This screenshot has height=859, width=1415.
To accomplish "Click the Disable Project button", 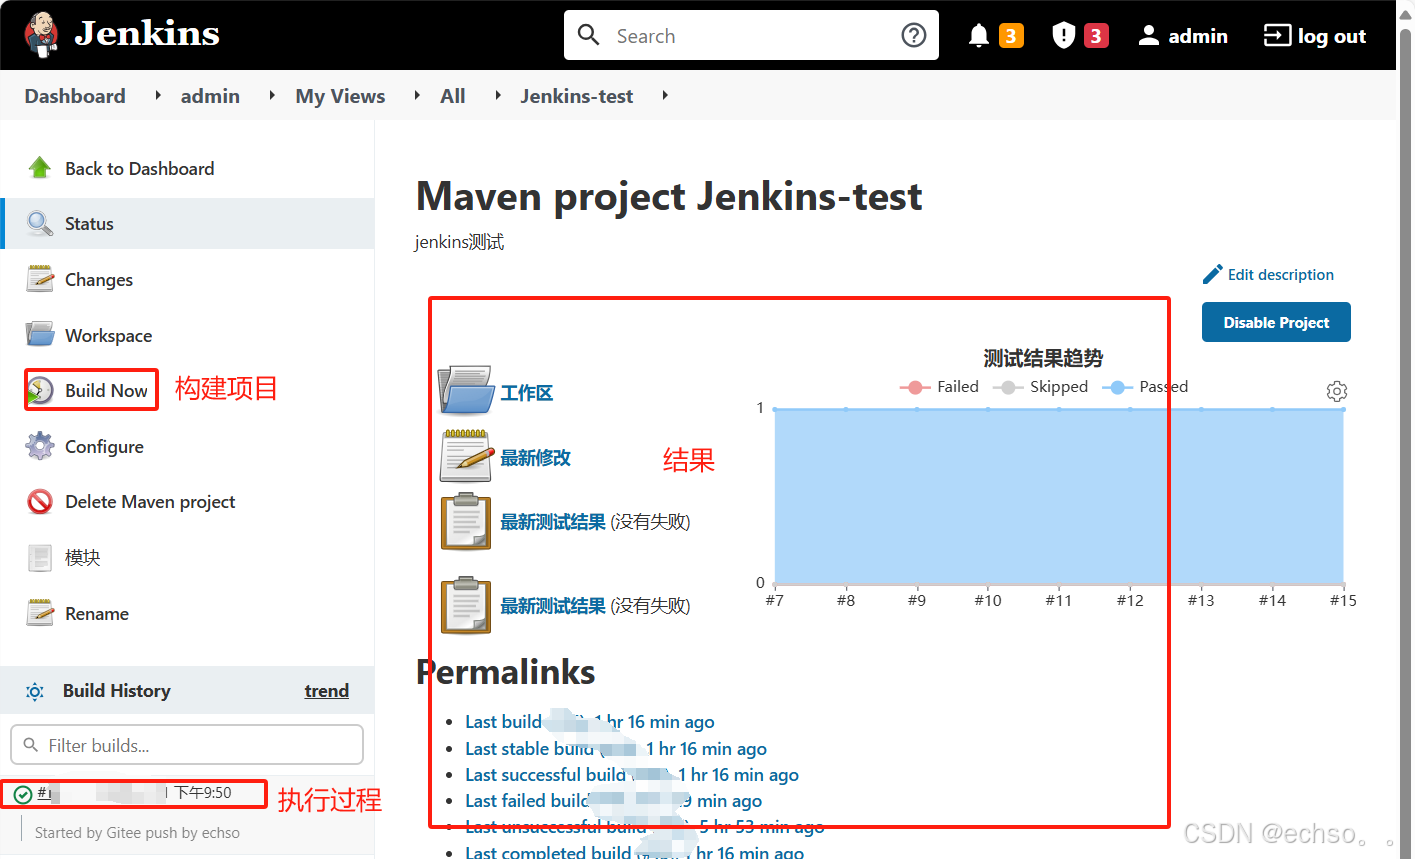I will click(1276, 322).
